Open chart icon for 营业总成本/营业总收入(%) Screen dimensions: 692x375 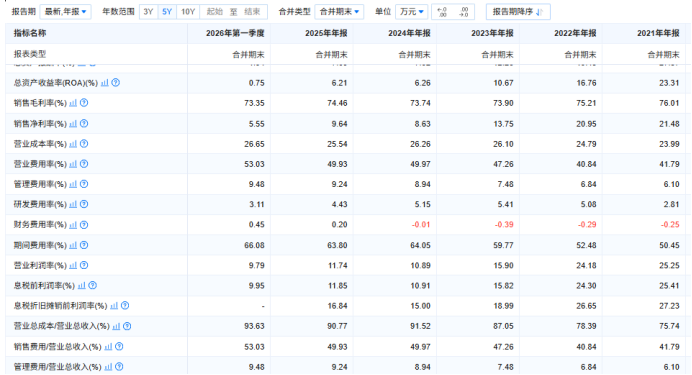point(116,326)
